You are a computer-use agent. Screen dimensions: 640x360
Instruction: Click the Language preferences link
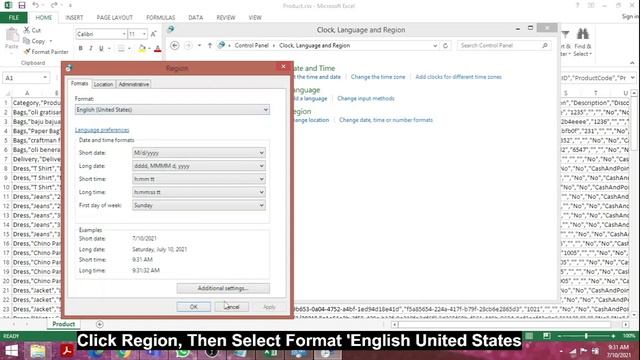tap(102, 130)
